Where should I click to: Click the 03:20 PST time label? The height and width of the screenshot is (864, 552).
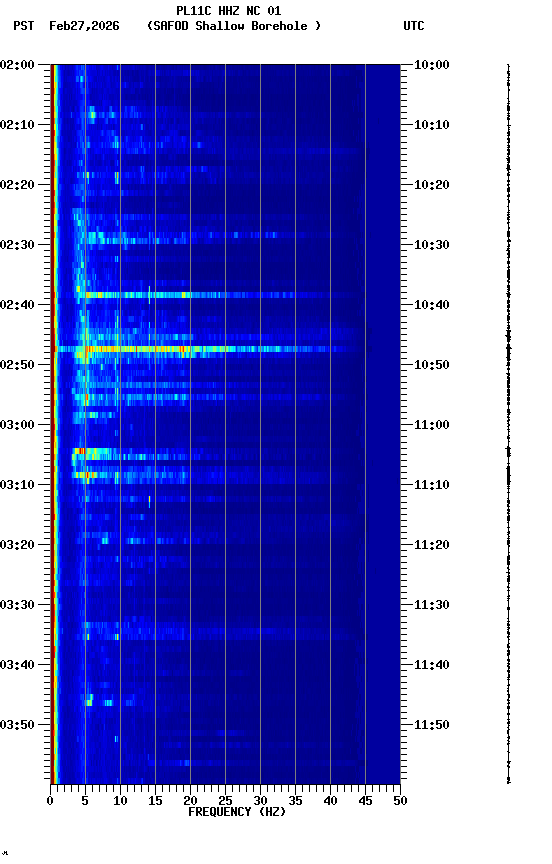click(x=17, y=545)
